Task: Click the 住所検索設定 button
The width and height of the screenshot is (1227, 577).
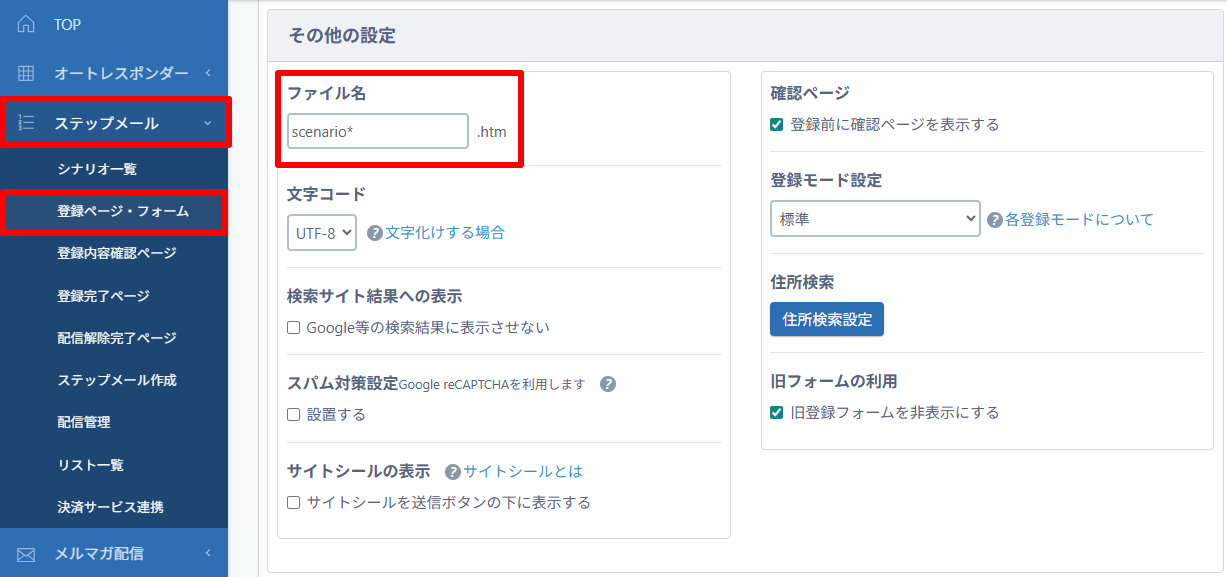Action: click(x=826, y=320)
